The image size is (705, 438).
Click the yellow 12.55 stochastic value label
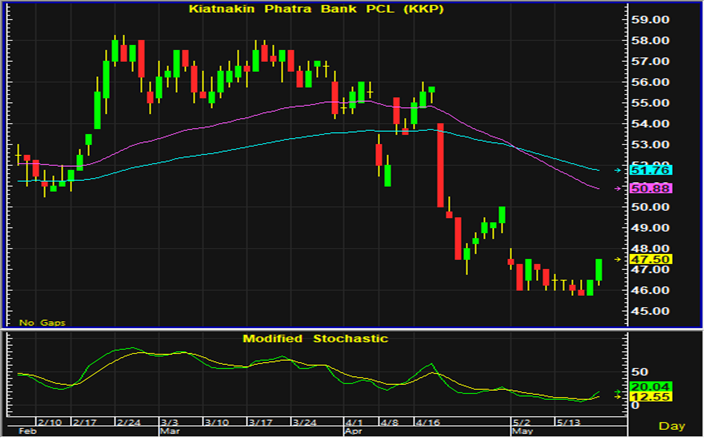[x=651, y=397]
